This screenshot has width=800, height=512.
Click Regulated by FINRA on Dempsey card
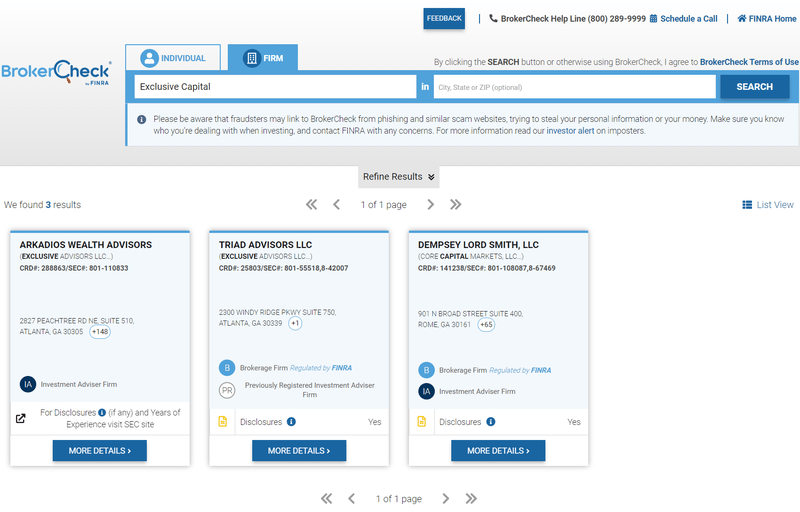(x=520, y=370)
